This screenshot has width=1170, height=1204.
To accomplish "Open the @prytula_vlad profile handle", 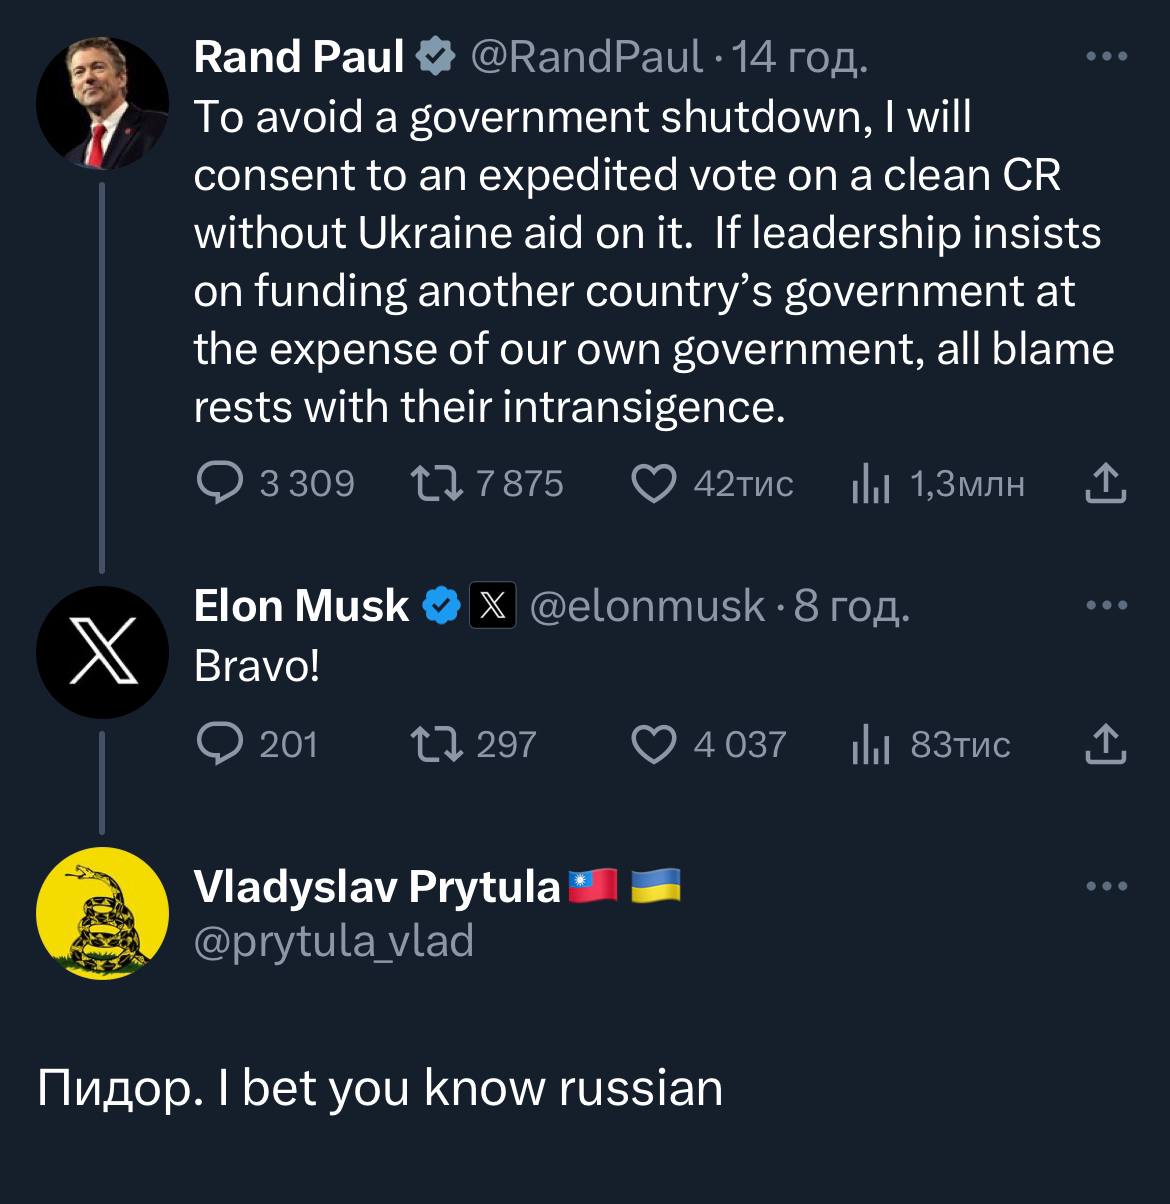I will 333,942.
